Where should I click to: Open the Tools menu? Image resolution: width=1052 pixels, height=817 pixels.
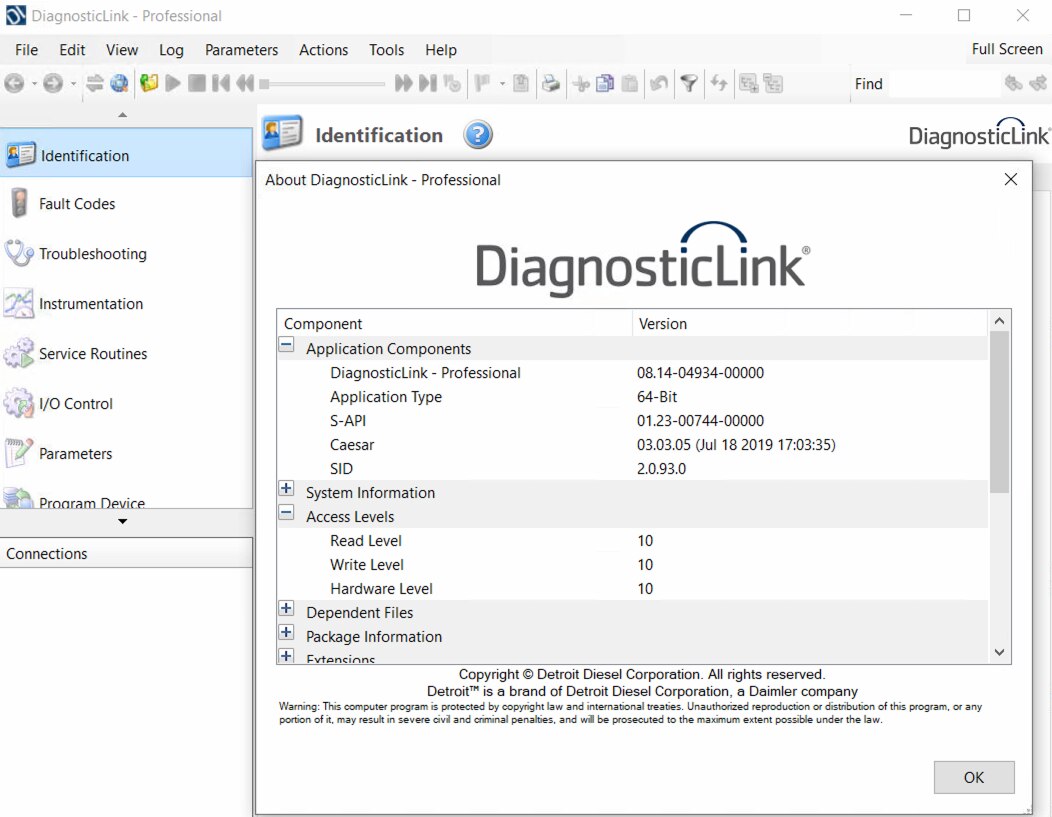point(386,49)
